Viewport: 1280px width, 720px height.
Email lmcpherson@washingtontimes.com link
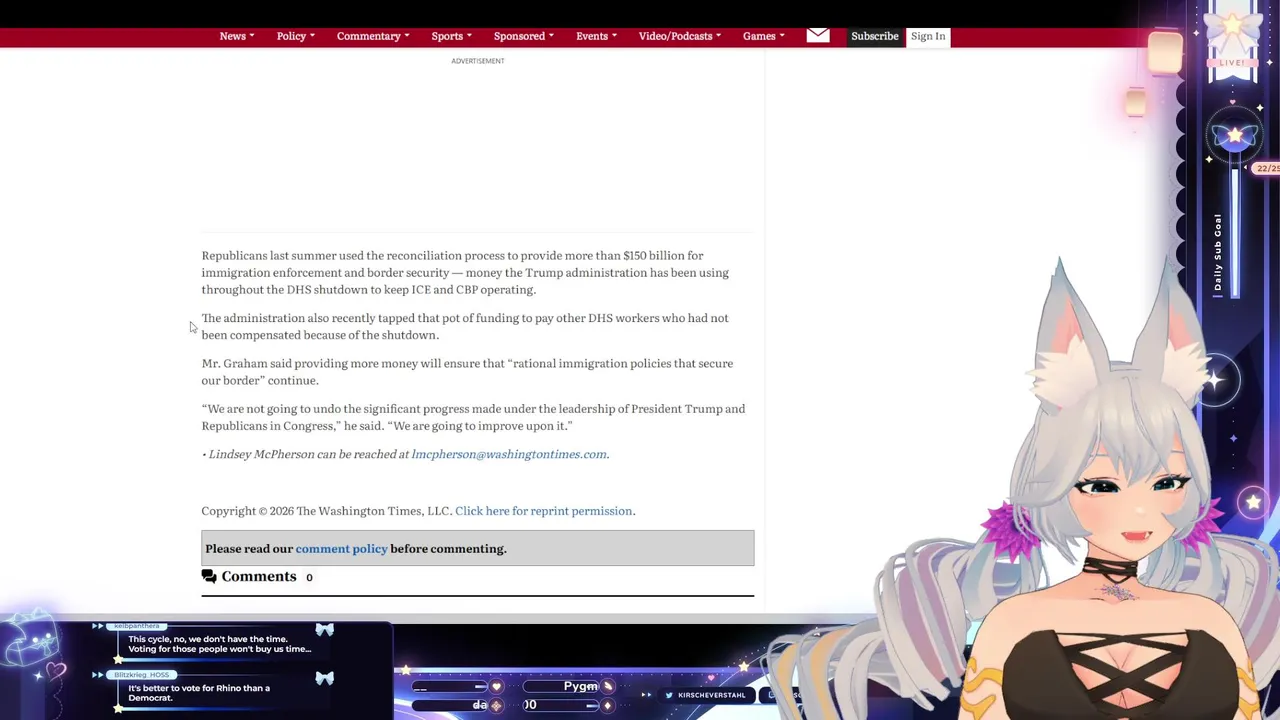coord(509,454)
